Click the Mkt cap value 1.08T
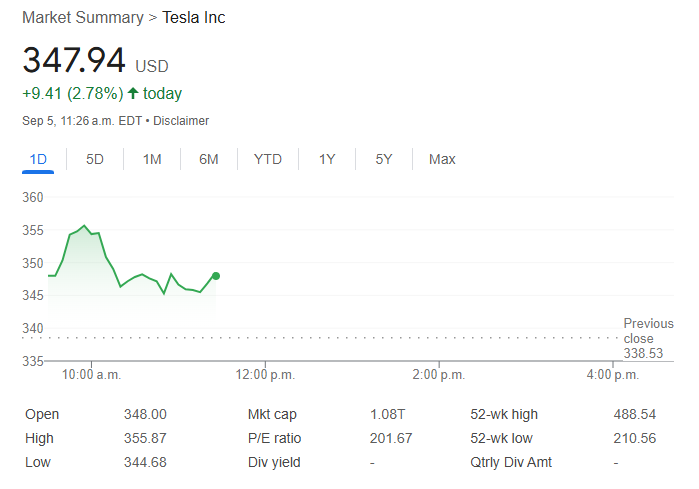Screen dimensions: 699x489 click(389, 414)
